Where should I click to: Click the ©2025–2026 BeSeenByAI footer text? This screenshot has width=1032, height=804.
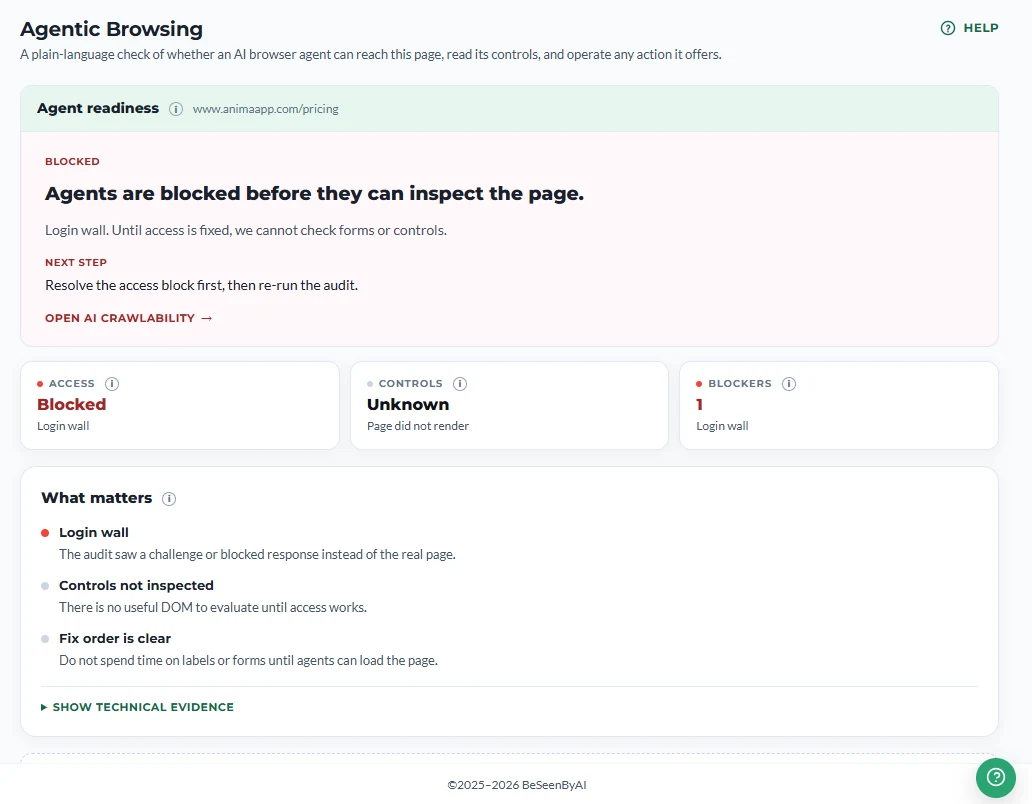pyautogui.click(x=517, y=785)
